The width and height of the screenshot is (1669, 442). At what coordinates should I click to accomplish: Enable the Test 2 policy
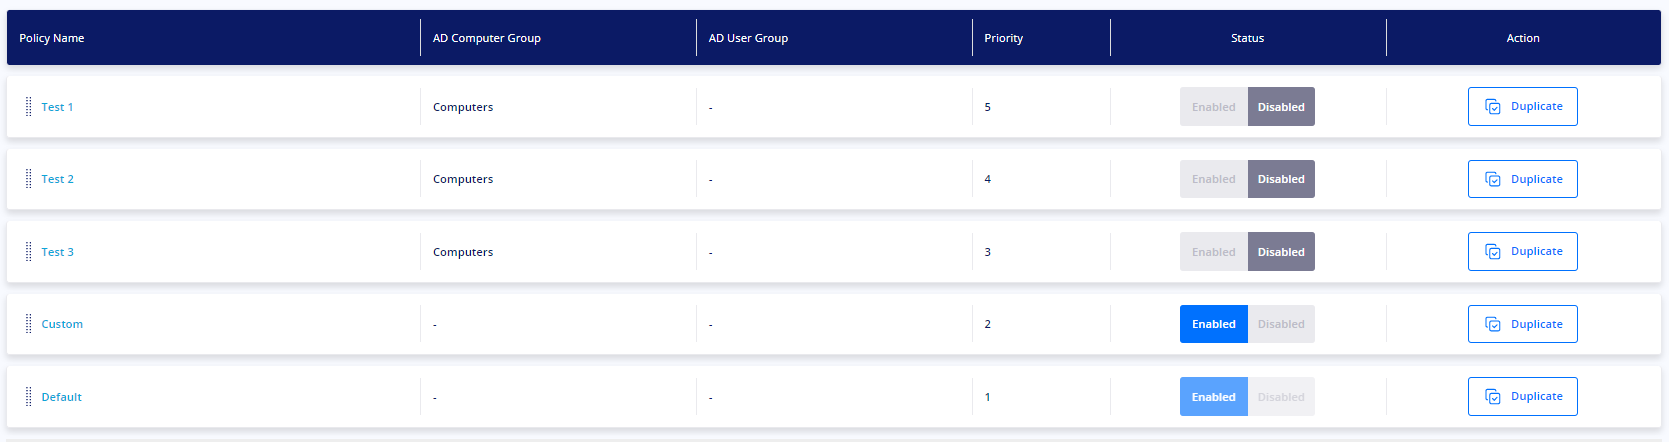[1214, 179]
